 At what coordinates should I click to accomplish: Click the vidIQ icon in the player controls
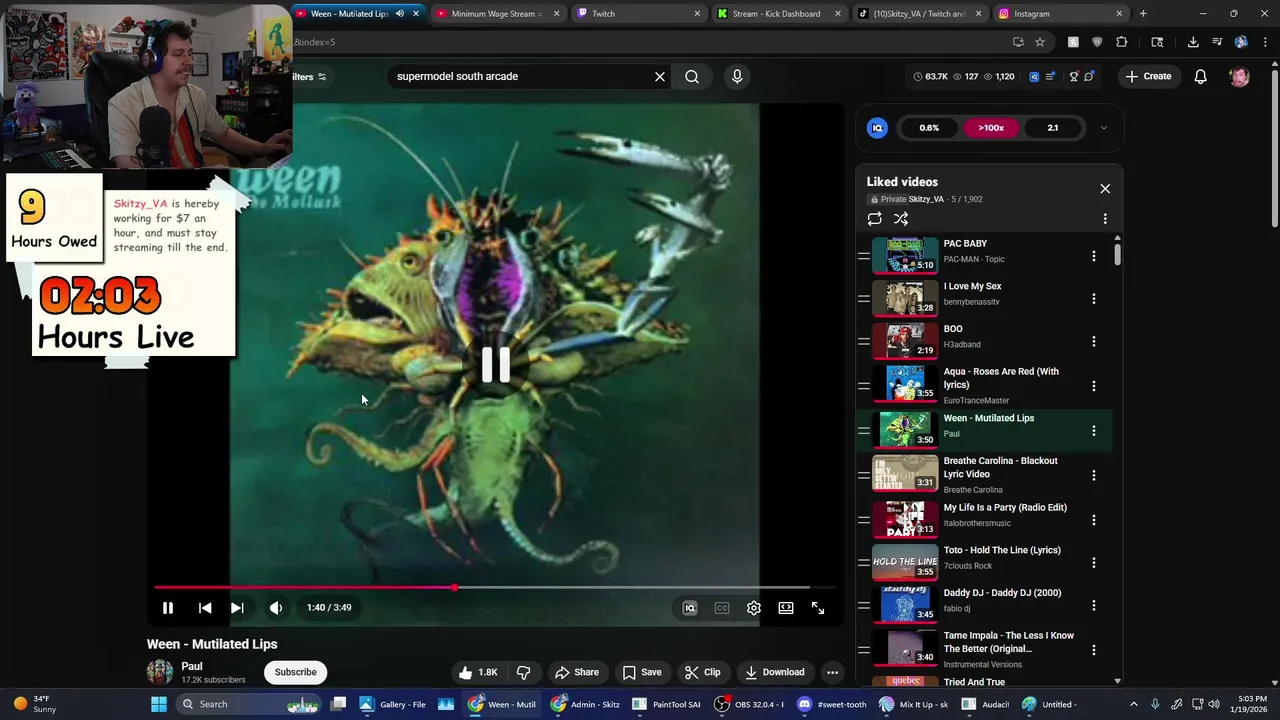click(x=690, y=608)
